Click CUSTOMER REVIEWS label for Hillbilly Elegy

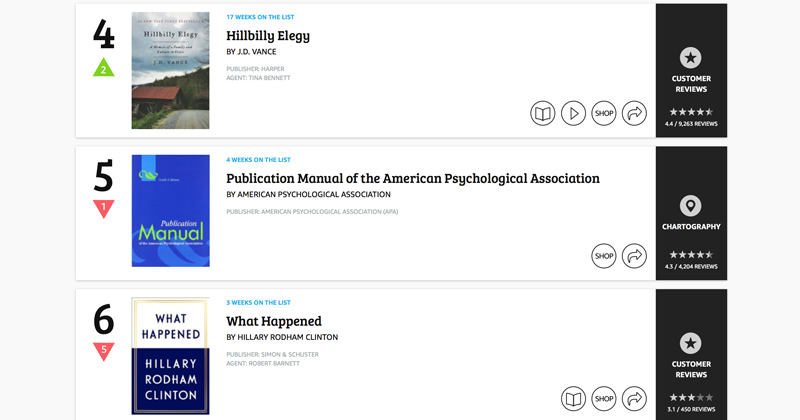click(691, 84)
